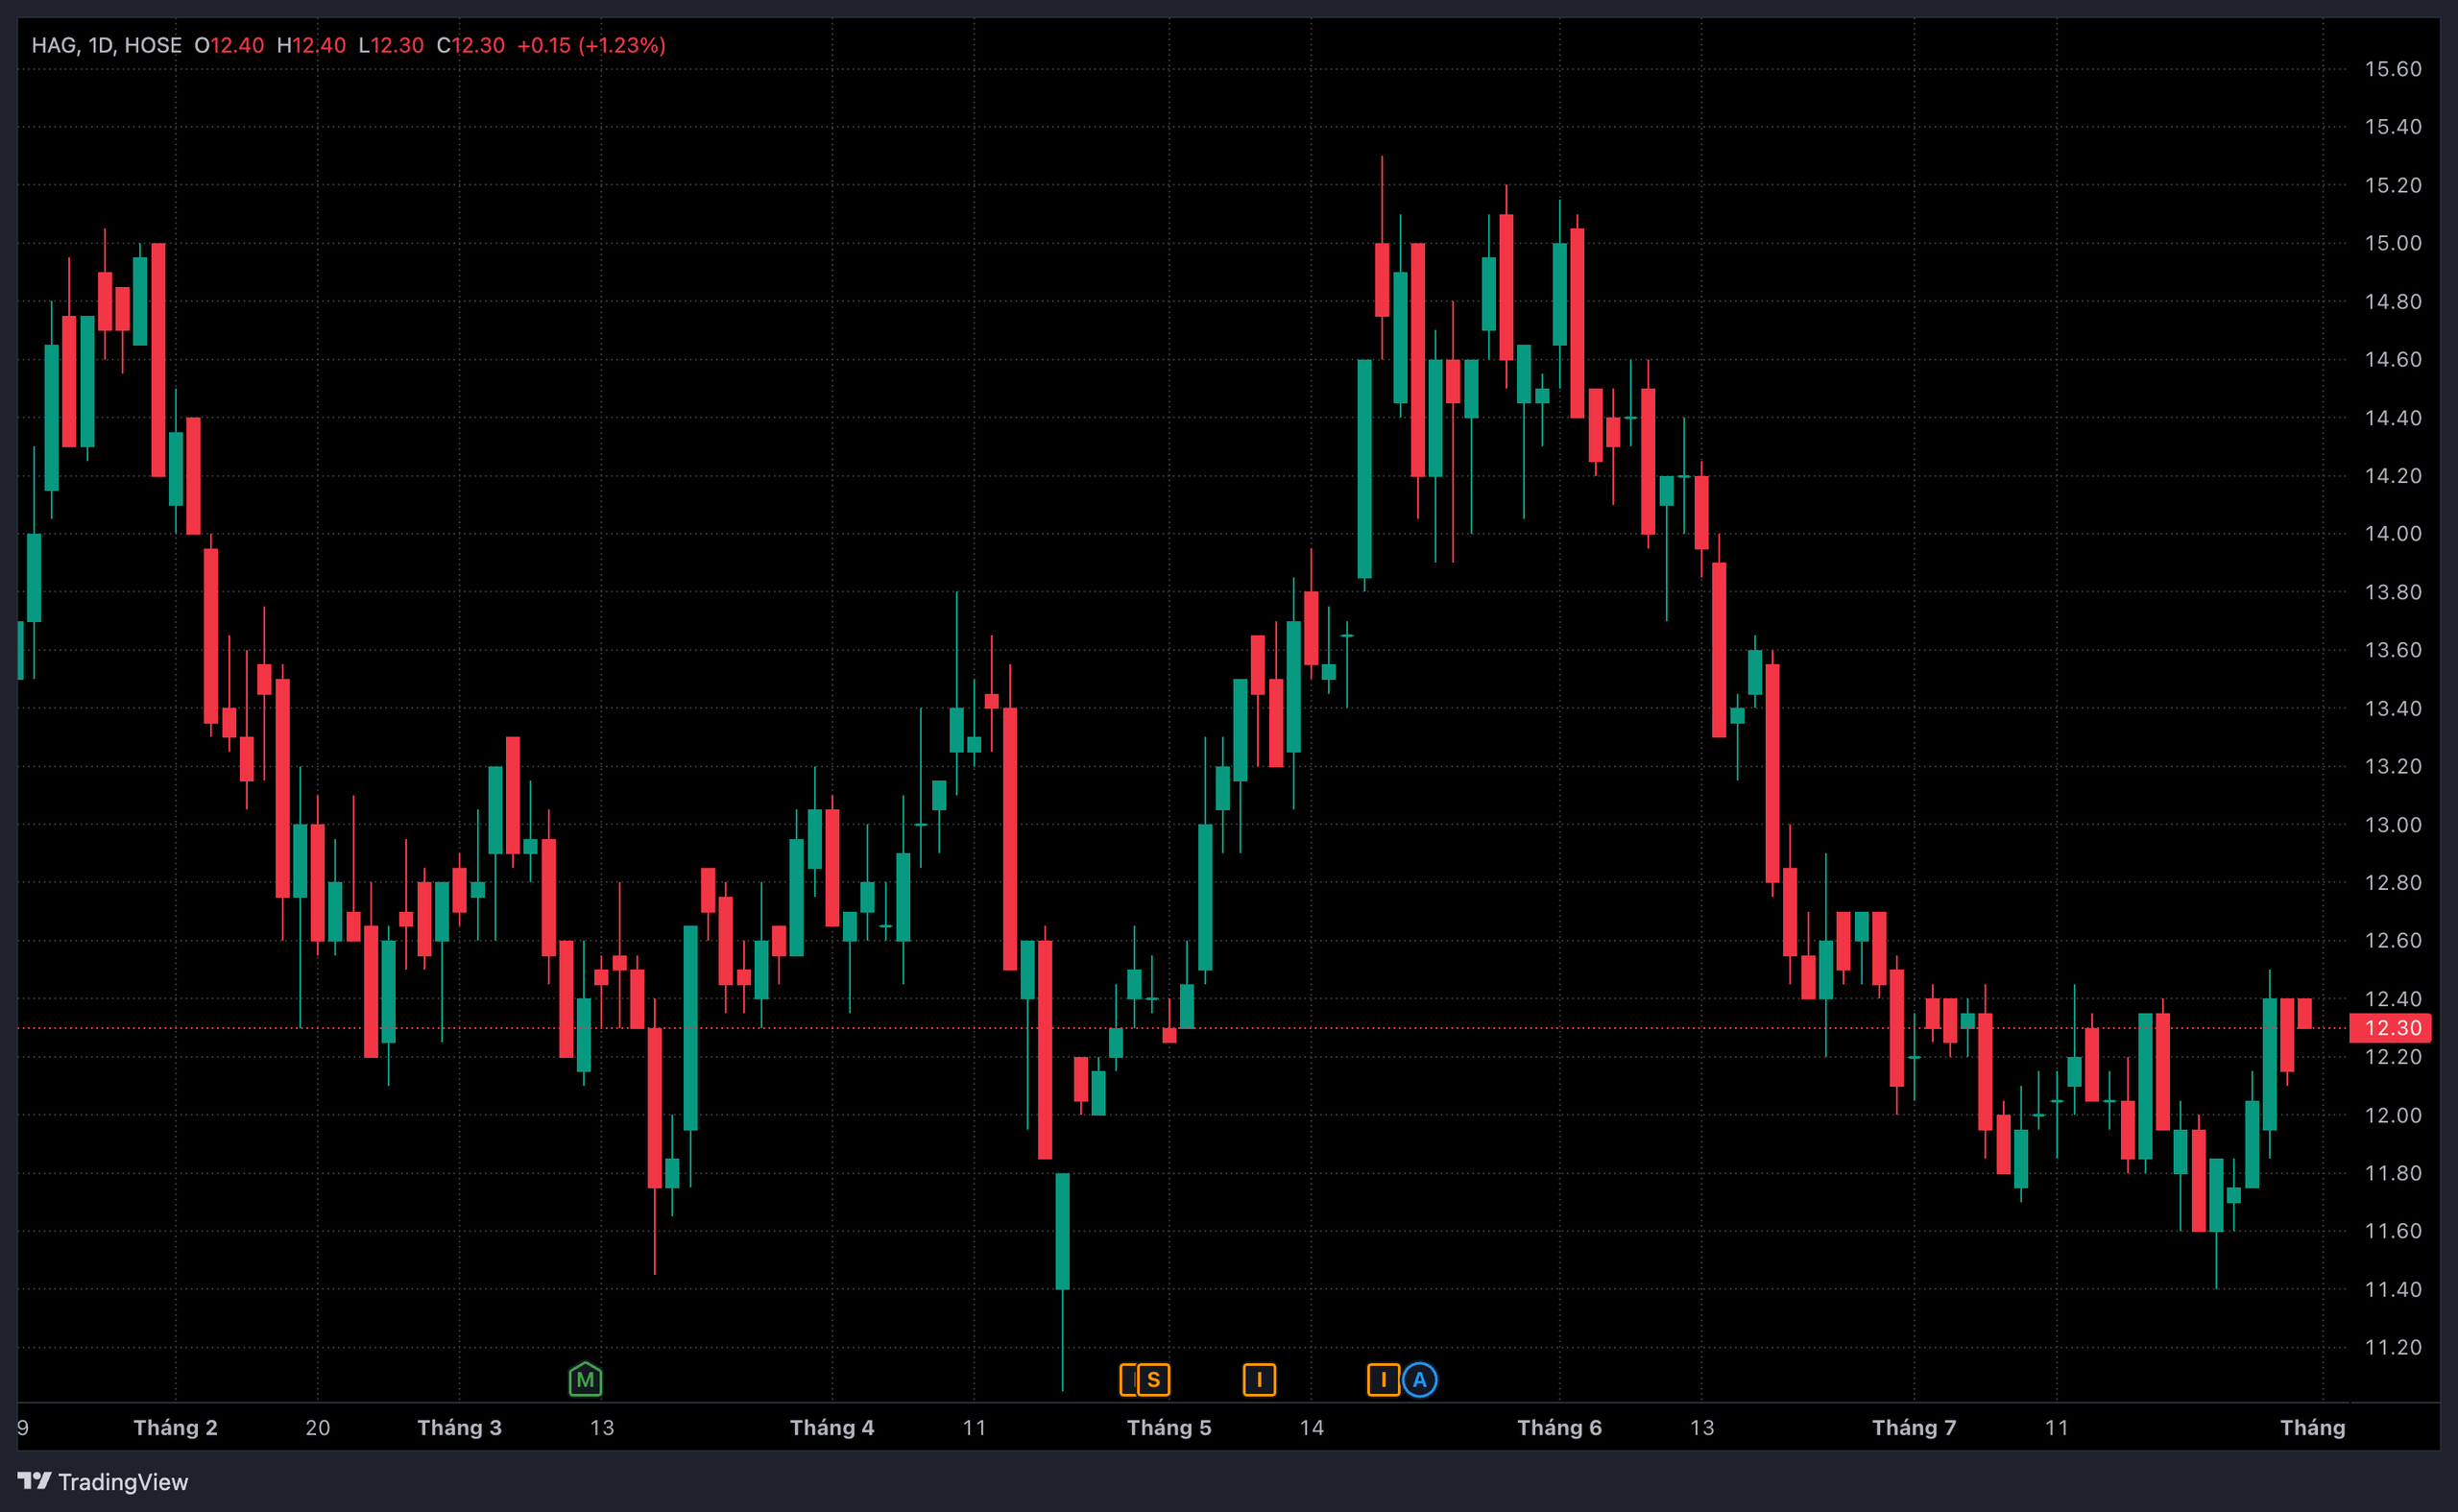
Task: Click the red 12.30 current price label
Action: pos(2389,1028)
